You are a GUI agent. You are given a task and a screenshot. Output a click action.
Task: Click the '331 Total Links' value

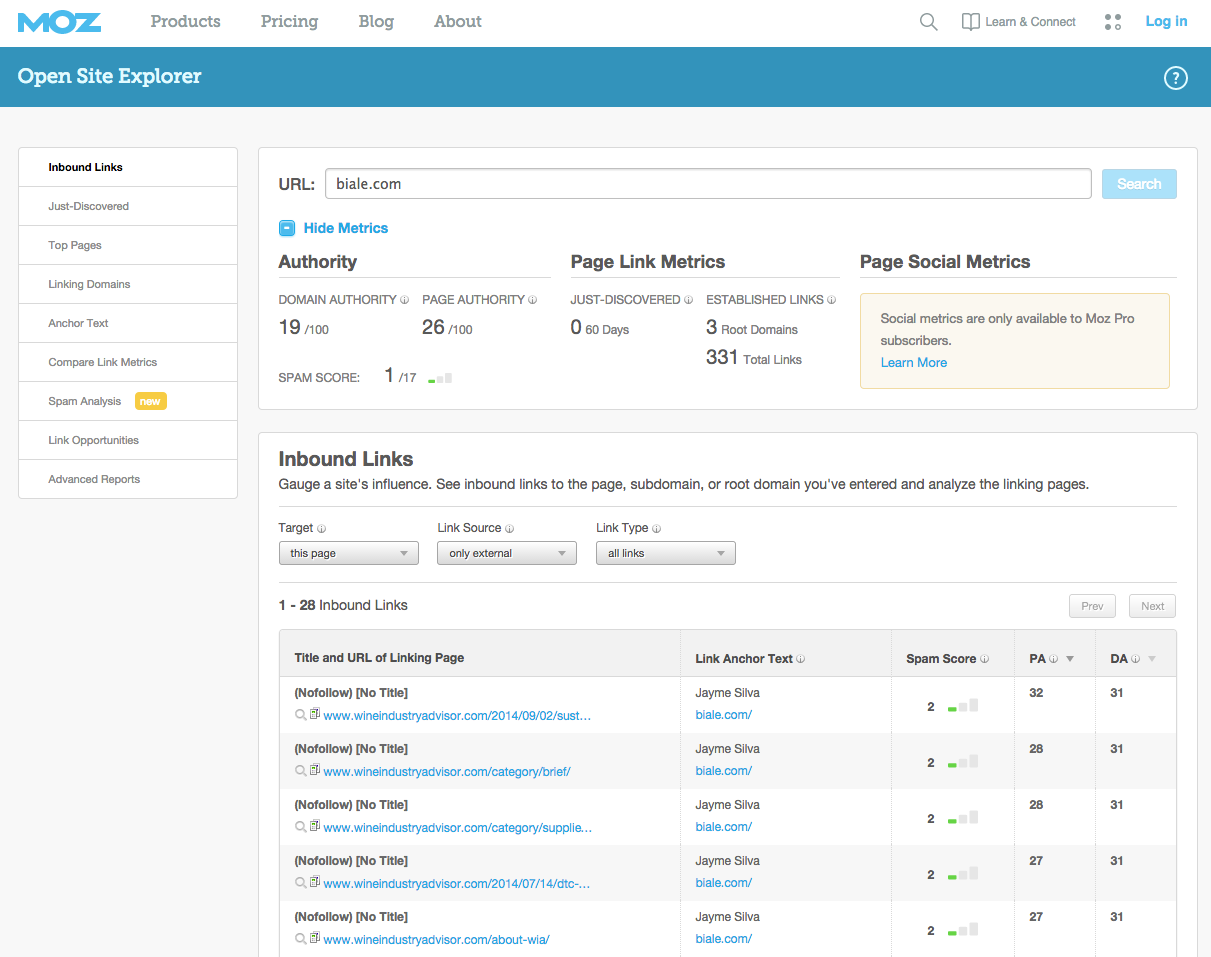(754, 357)
